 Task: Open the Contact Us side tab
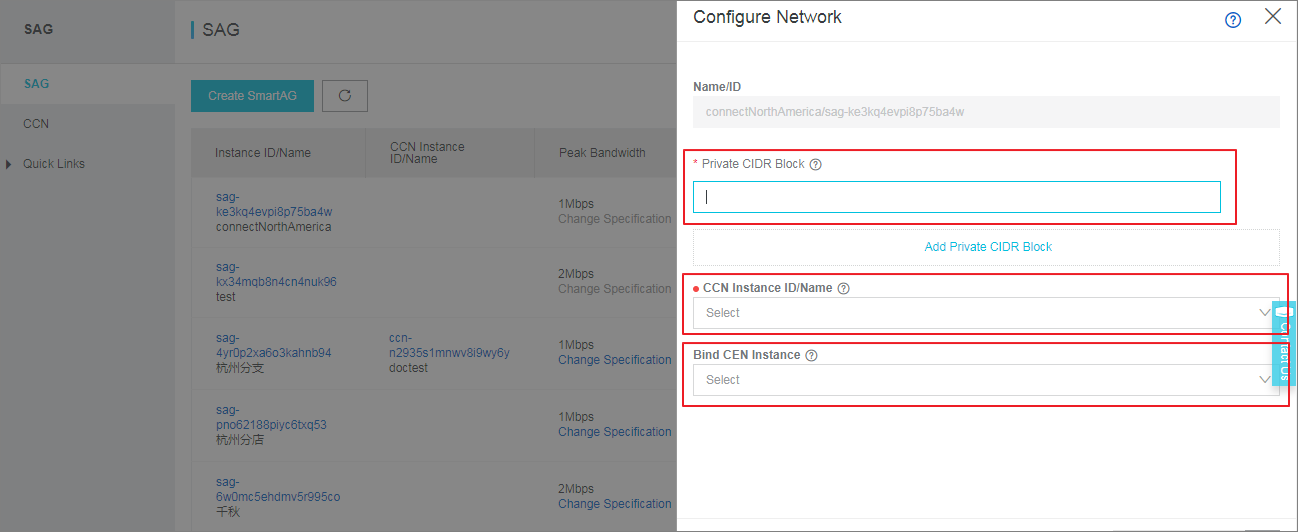1284,343
